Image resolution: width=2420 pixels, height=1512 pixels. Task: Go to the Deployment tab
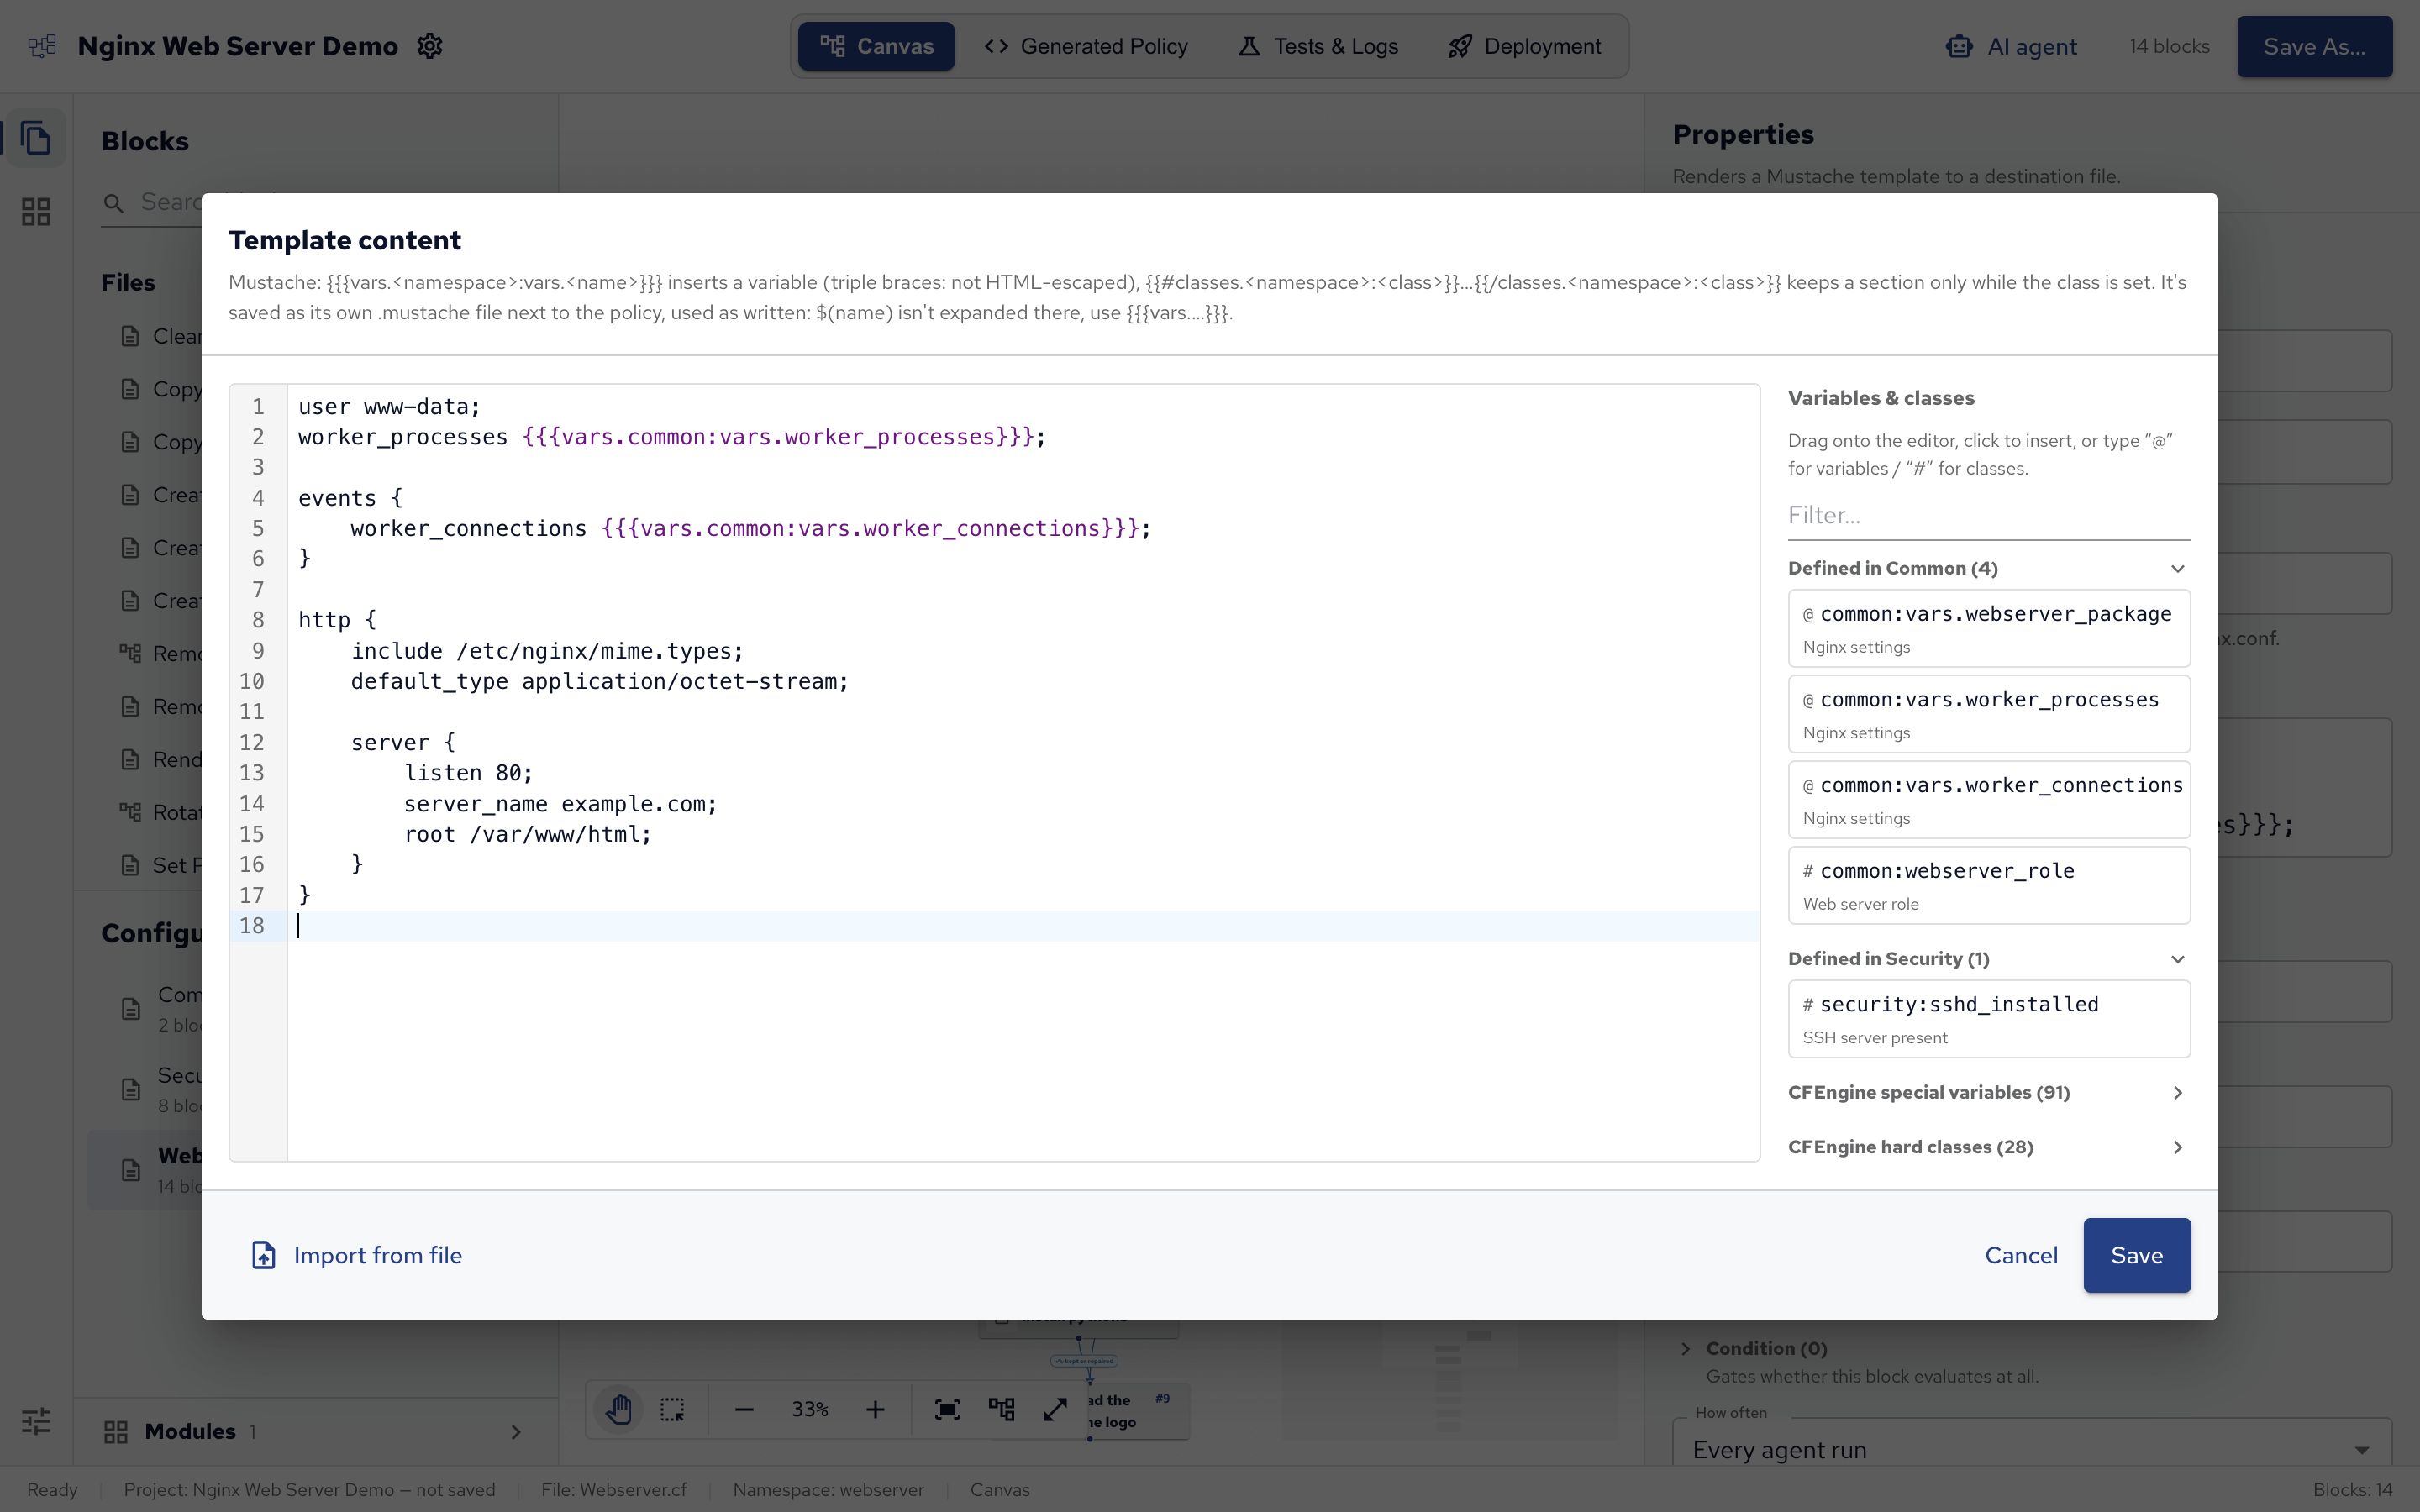1524,46
